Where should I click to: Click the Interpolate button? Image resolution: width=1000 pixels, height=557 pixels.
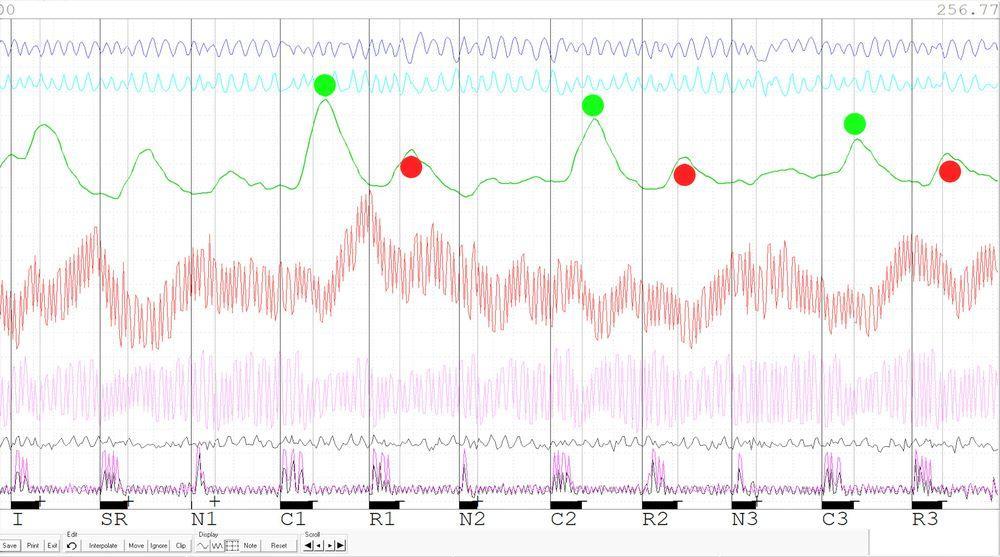click(103, 546)
